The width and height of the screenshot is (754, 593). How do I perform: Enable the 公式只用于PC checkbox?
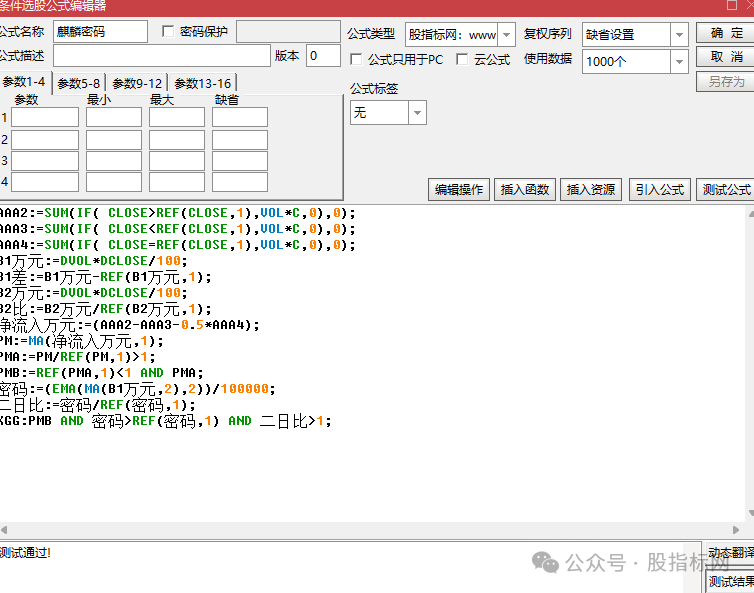[x=356, y=59]
